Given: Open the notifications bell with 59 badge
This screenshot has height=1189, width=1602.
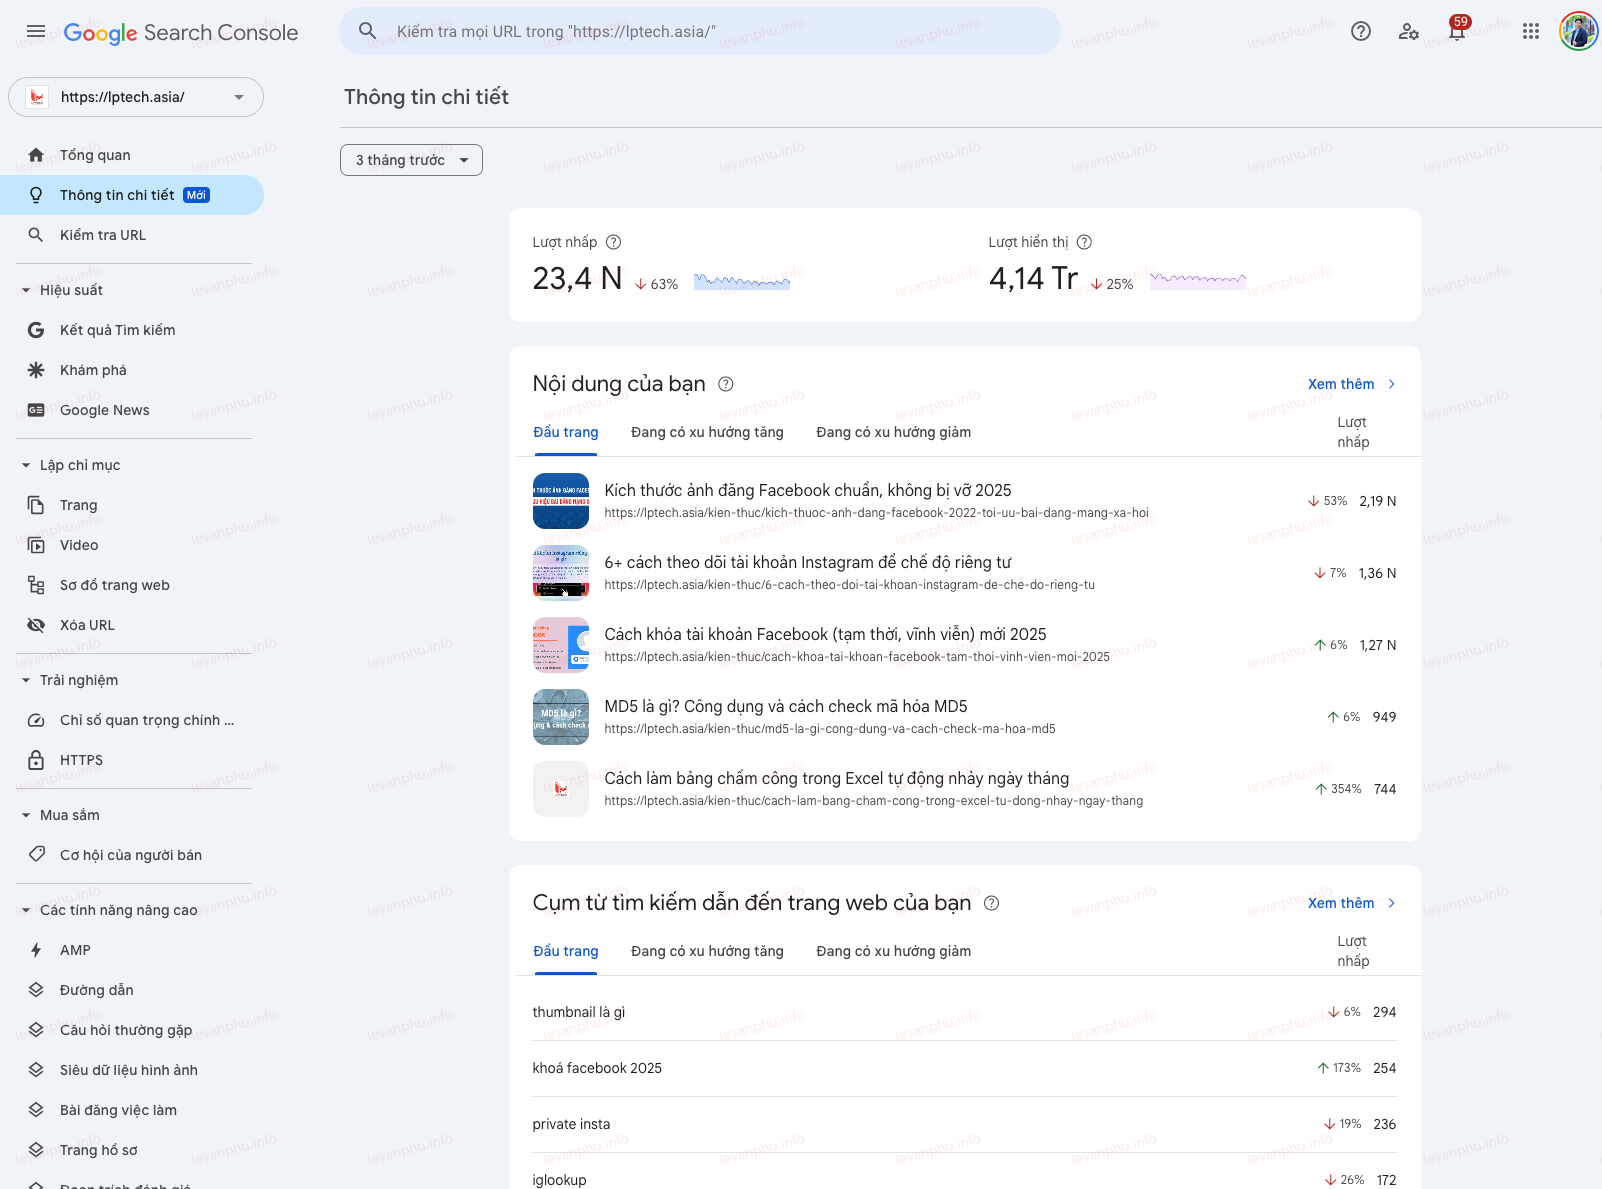Looking at the screenshot, I should tap(1457, 30).
